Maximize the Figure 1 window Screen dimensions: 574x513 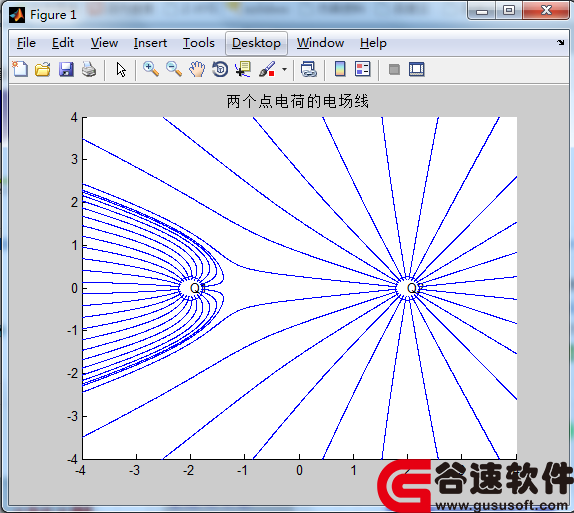509,11
